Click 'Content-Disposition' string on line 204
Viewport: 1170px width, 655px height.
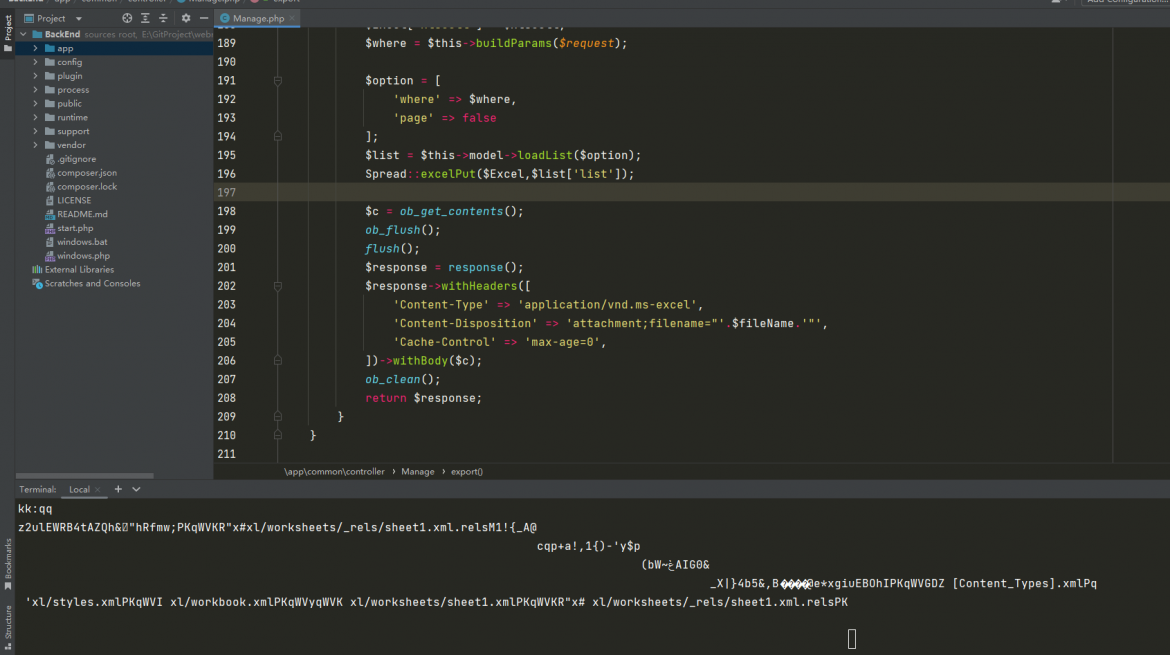[x=466, y=323]
